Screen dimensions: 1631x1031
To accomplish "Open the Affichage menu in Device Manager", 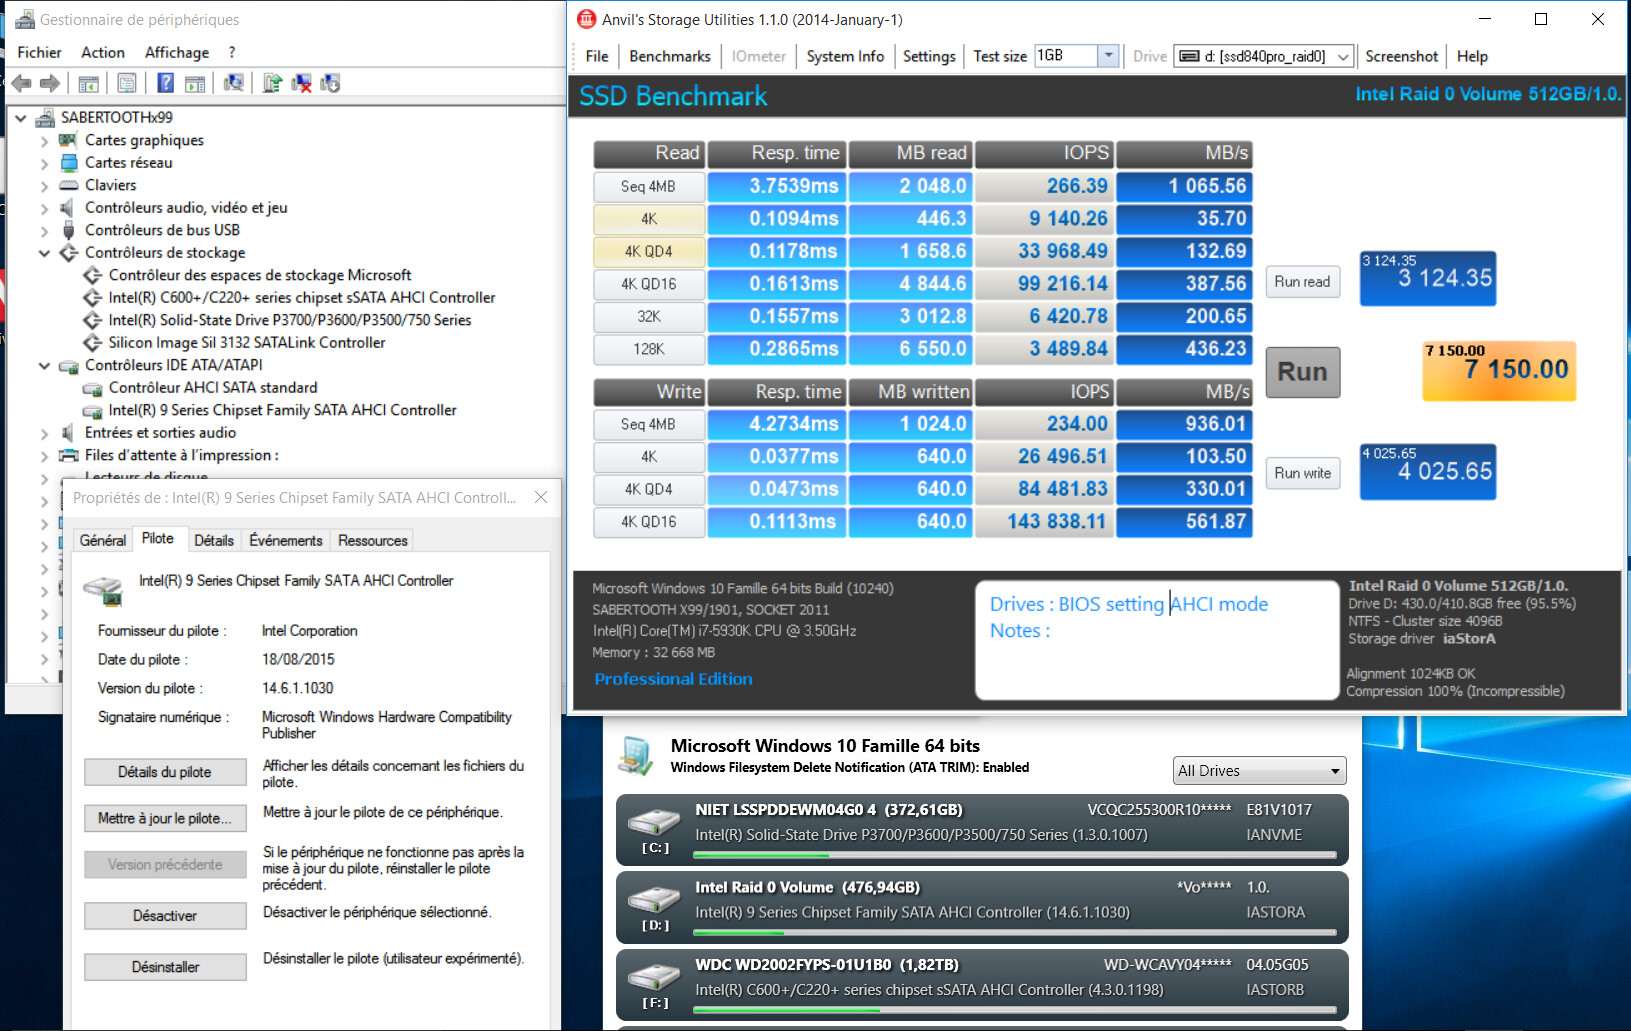I will click(x=177, y=52).
